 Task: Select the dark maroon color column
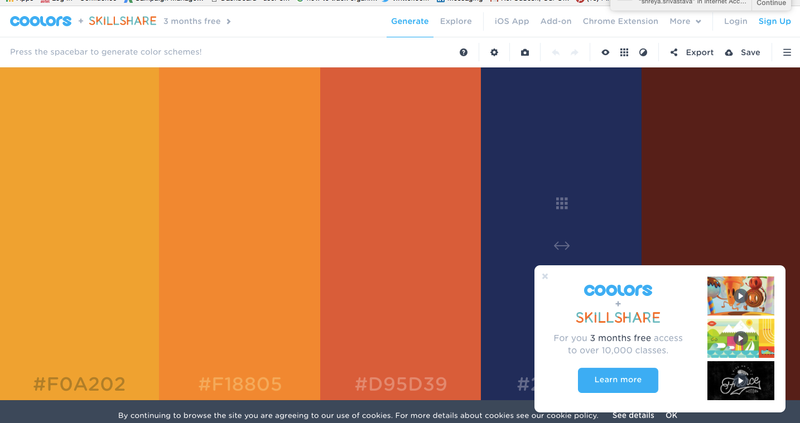[720, 166]
